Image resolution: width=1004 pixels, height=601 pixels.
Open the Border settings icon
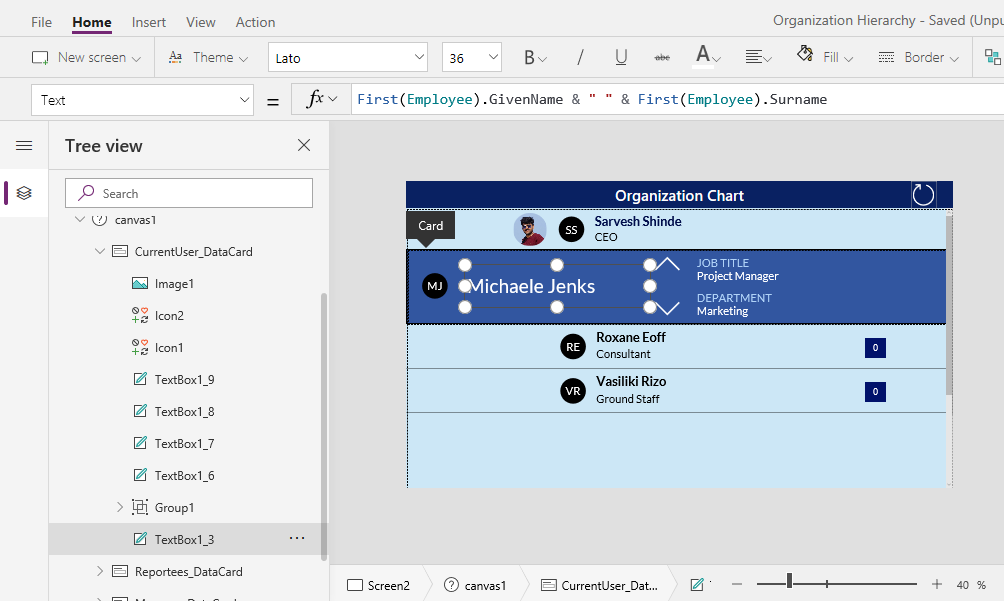(x=914, y=57)
